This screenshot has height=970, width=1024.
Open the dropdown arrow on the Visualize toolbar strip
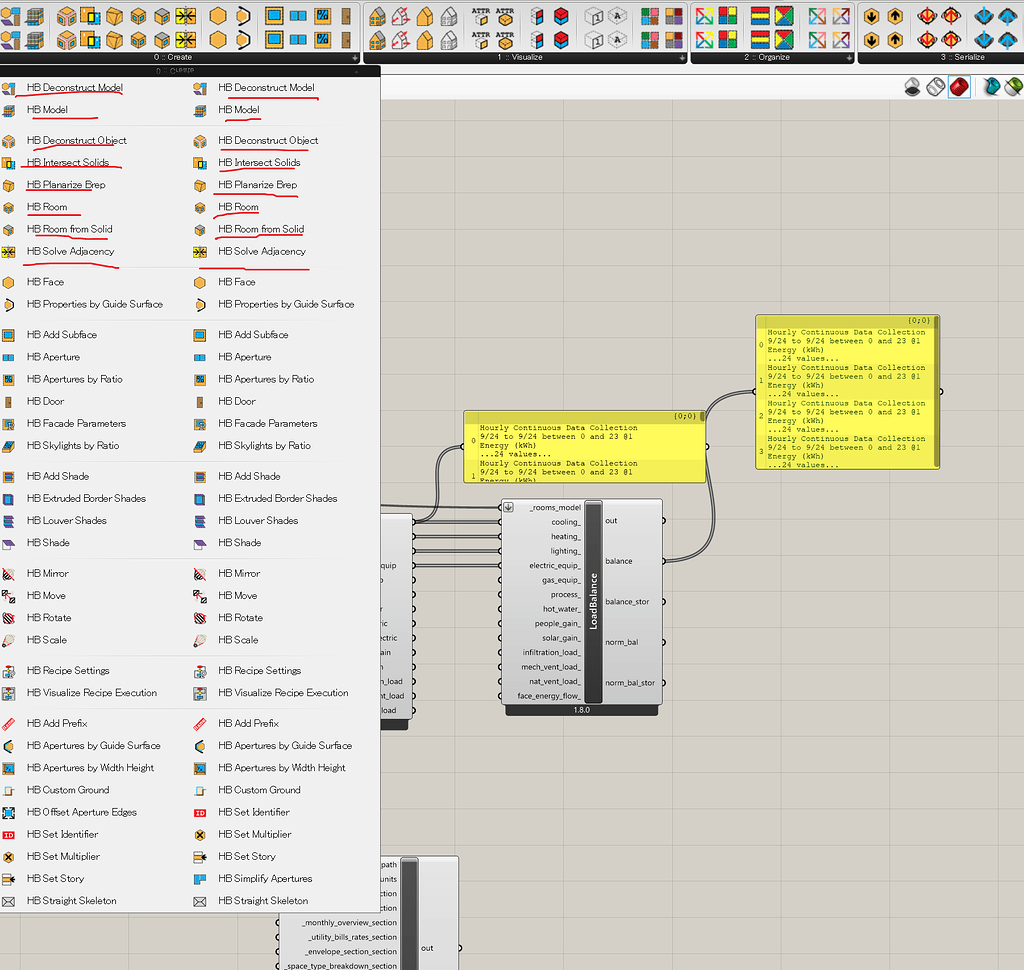680,57
